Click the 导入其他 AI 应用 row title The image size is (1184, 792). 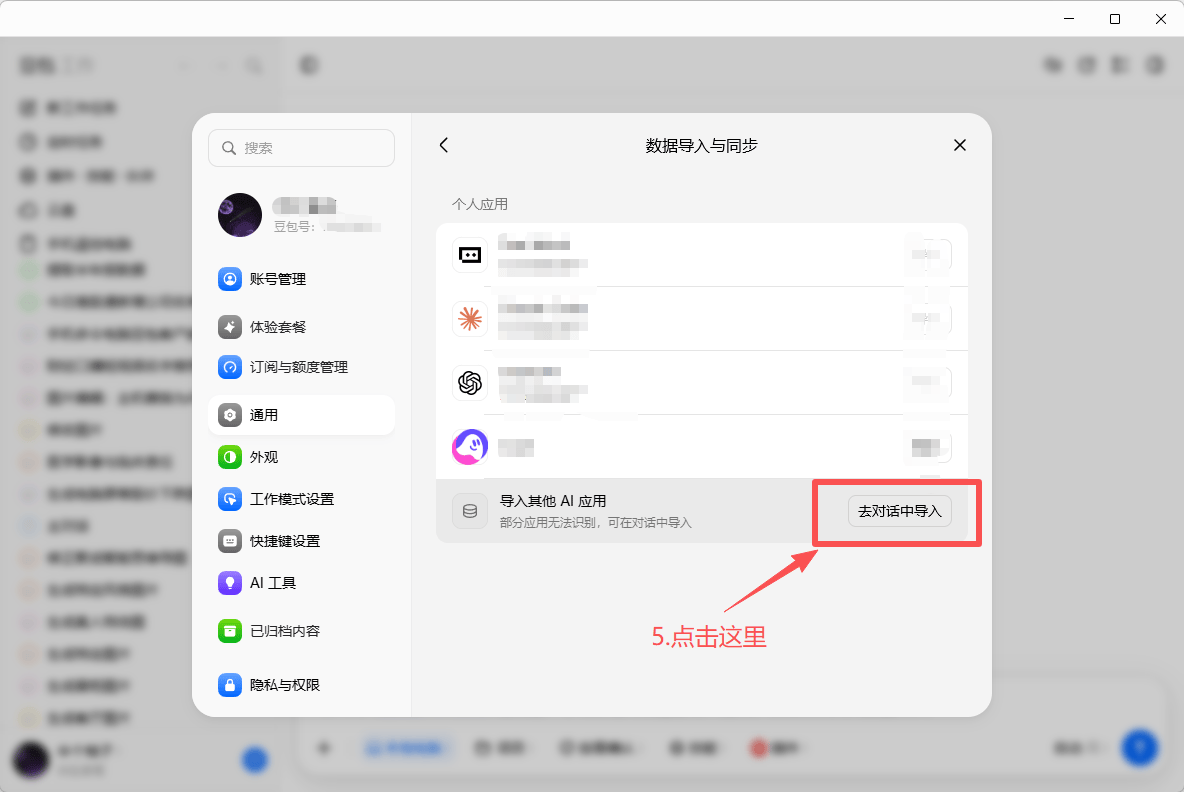point(553,501)
